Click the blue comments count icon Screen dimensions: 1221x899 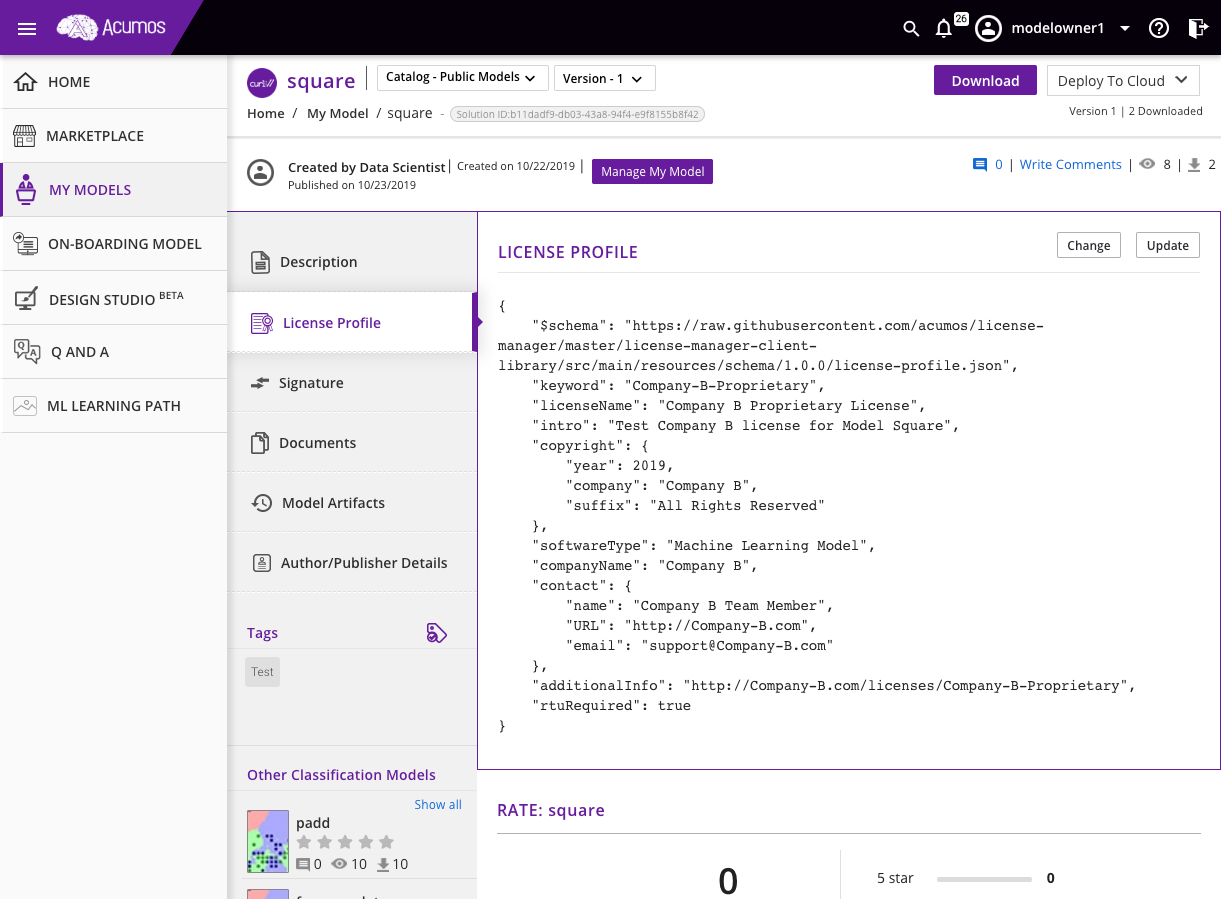click(x=980, y=165)
